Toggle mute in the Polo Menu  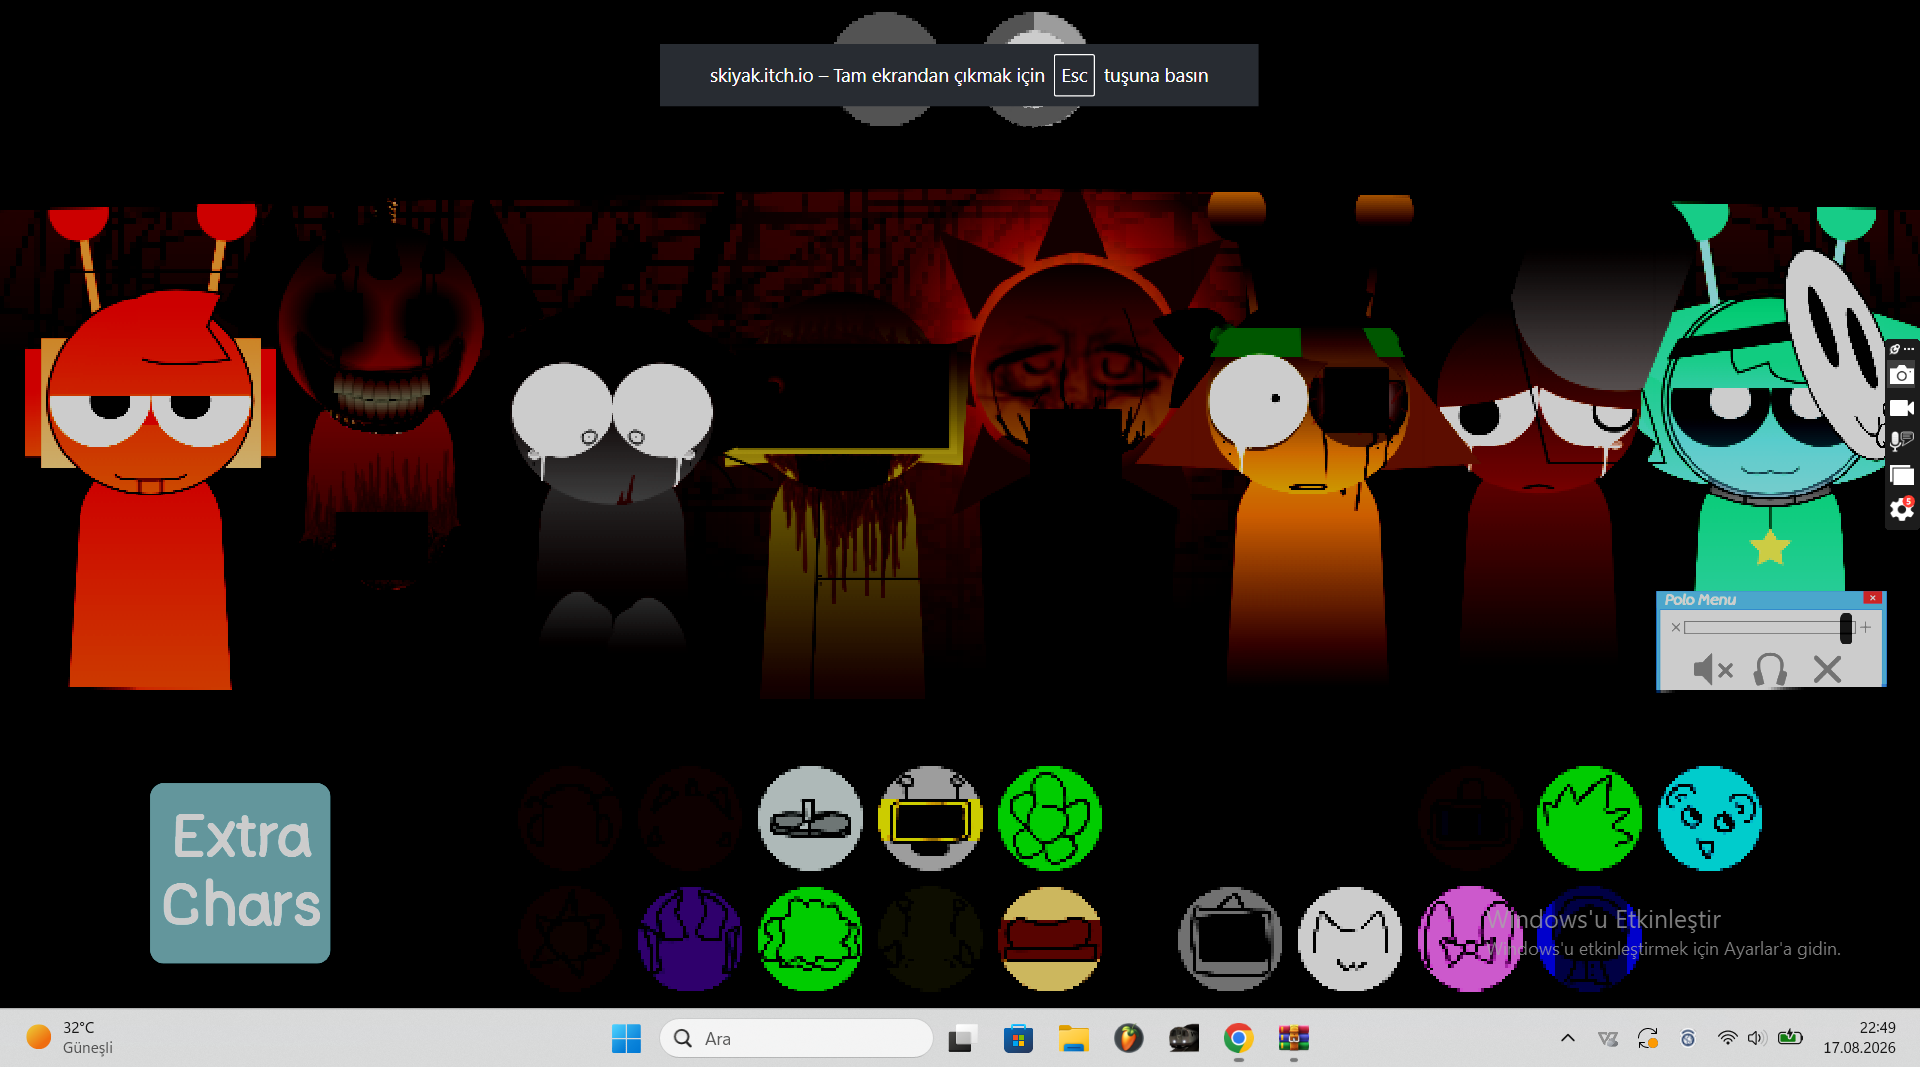pos(1712,669)
